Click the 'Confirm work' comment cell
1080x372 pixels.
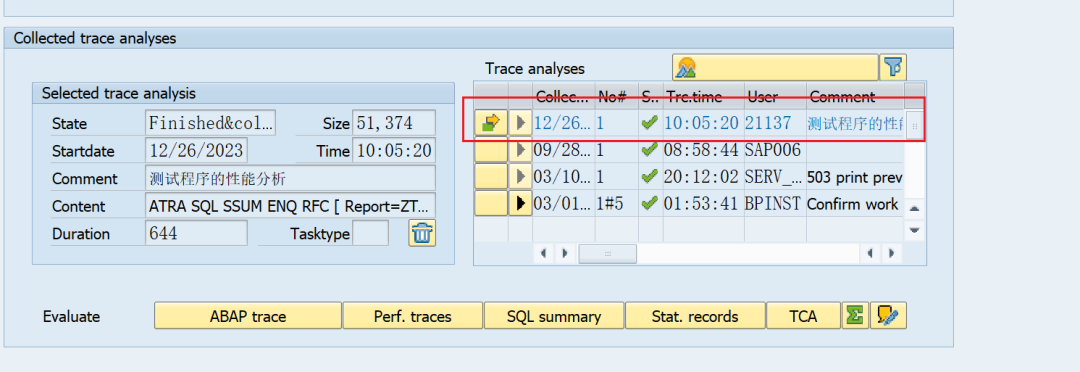coord(854,203)
